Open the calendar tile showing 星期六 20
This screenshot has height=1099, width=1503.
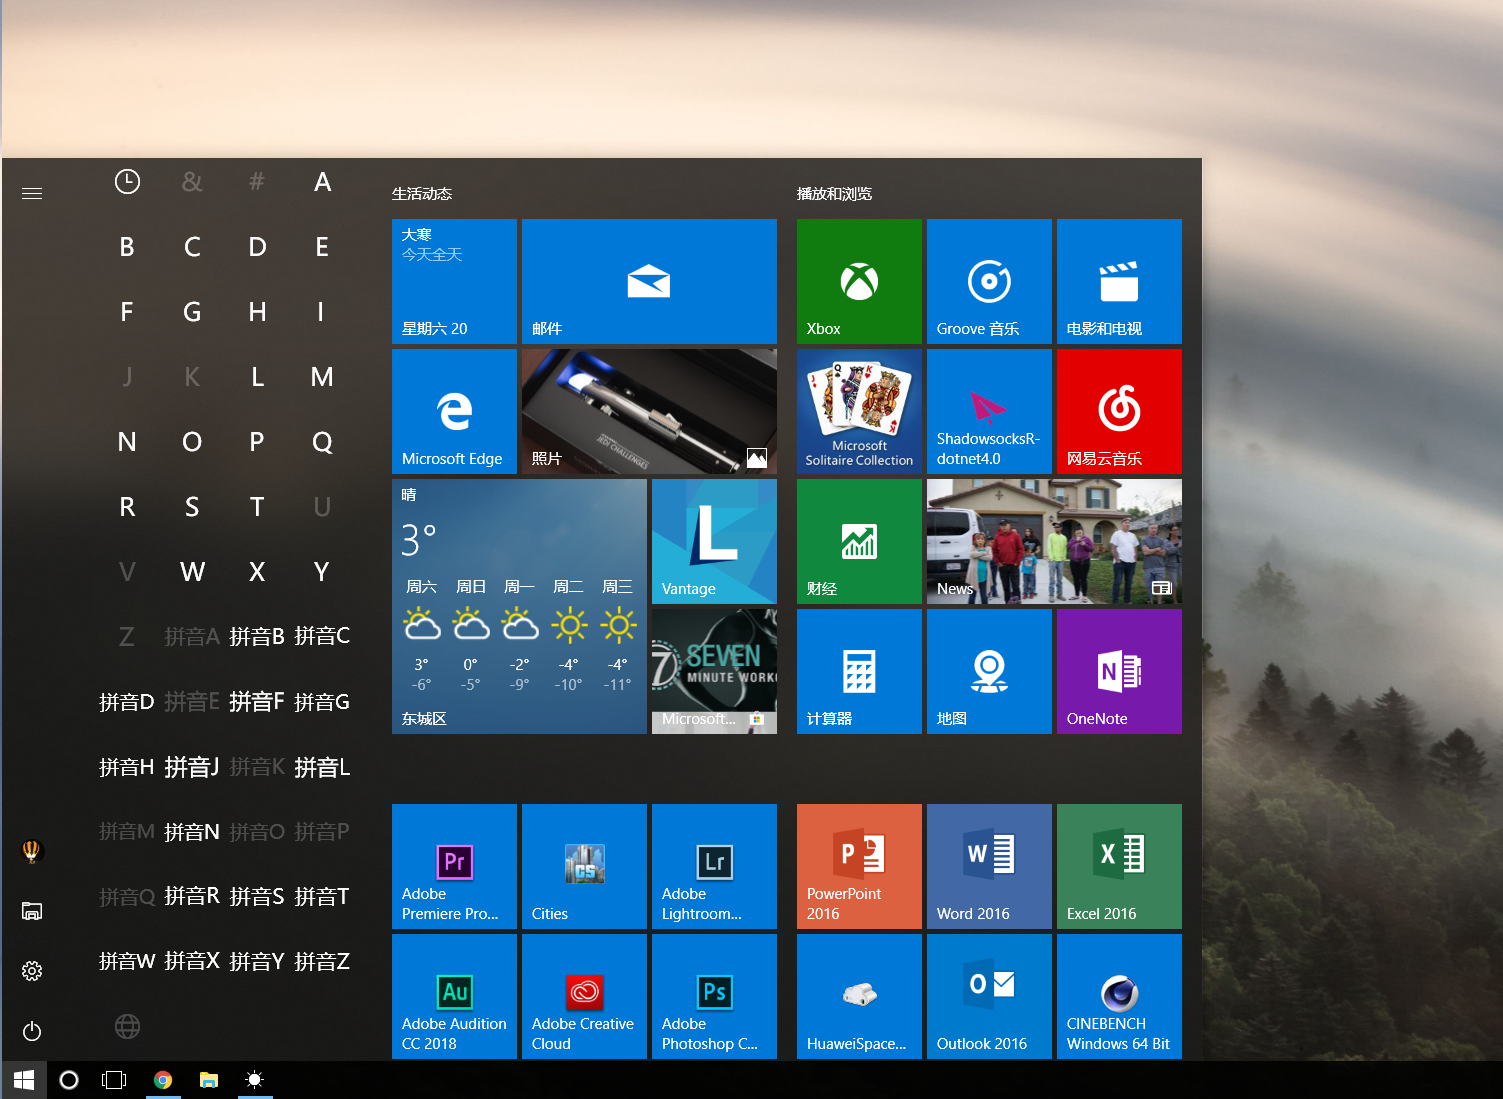pos(454,281)
